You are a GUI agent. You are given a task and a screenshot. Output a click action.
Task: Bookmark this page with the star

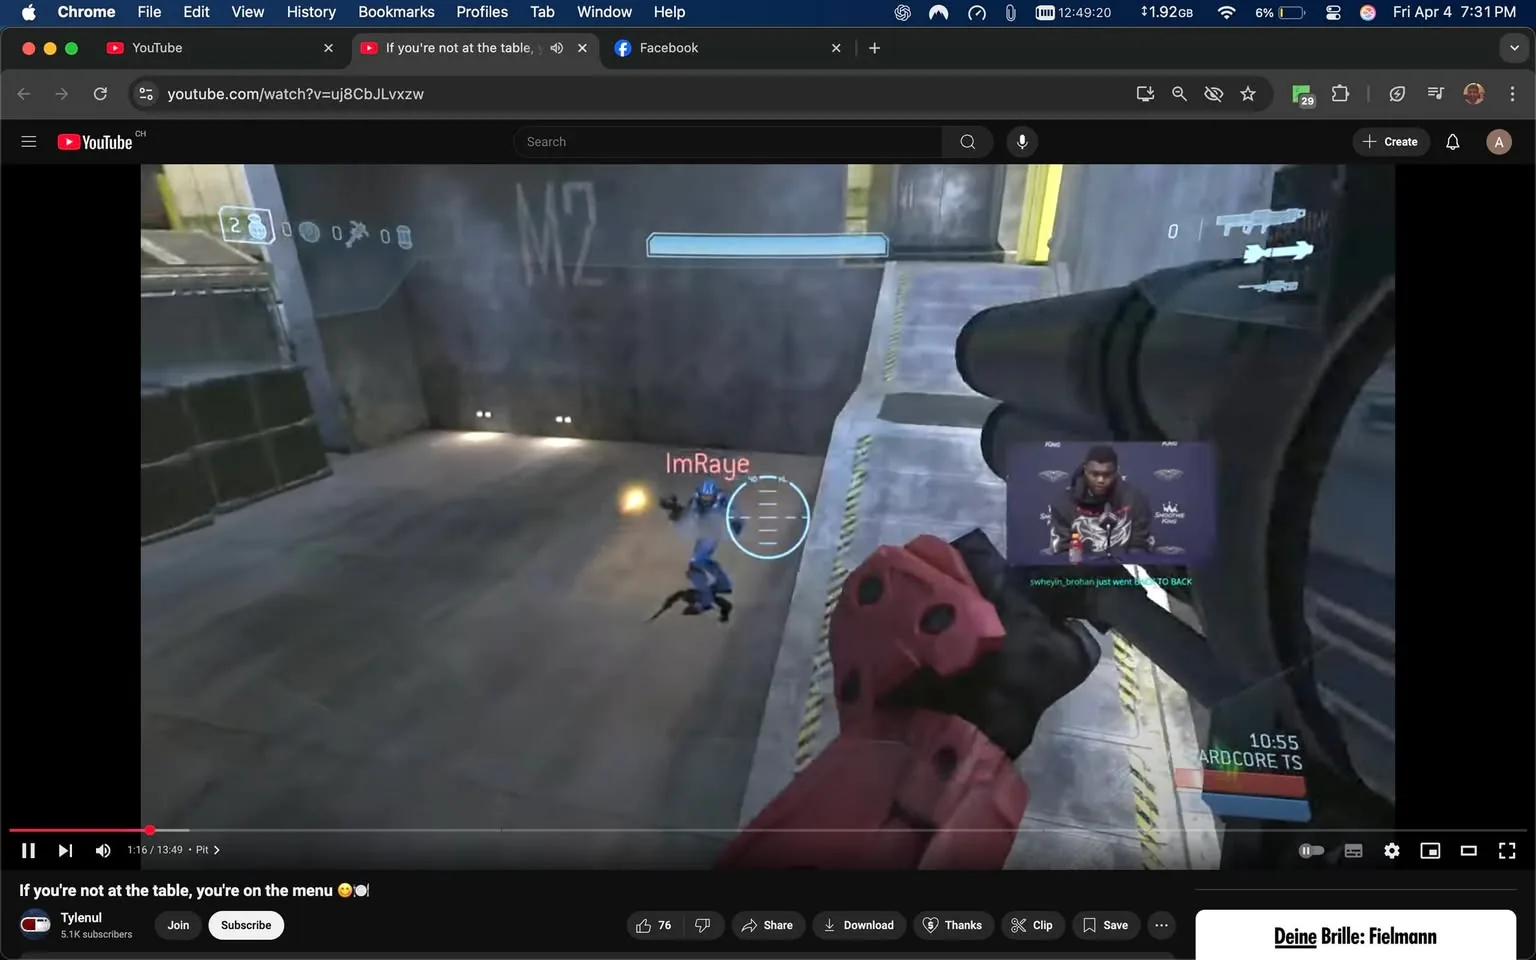pyautogui.click(x=1247, y=93)
